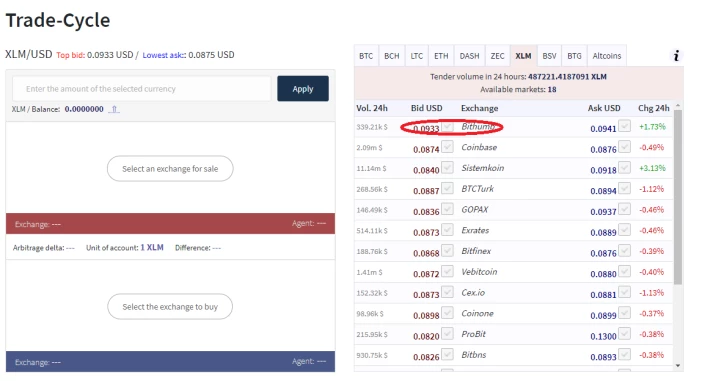Check the Bithumb ask checkbox
The width and height of the screenshot is (710, 381).
[624, 126]
